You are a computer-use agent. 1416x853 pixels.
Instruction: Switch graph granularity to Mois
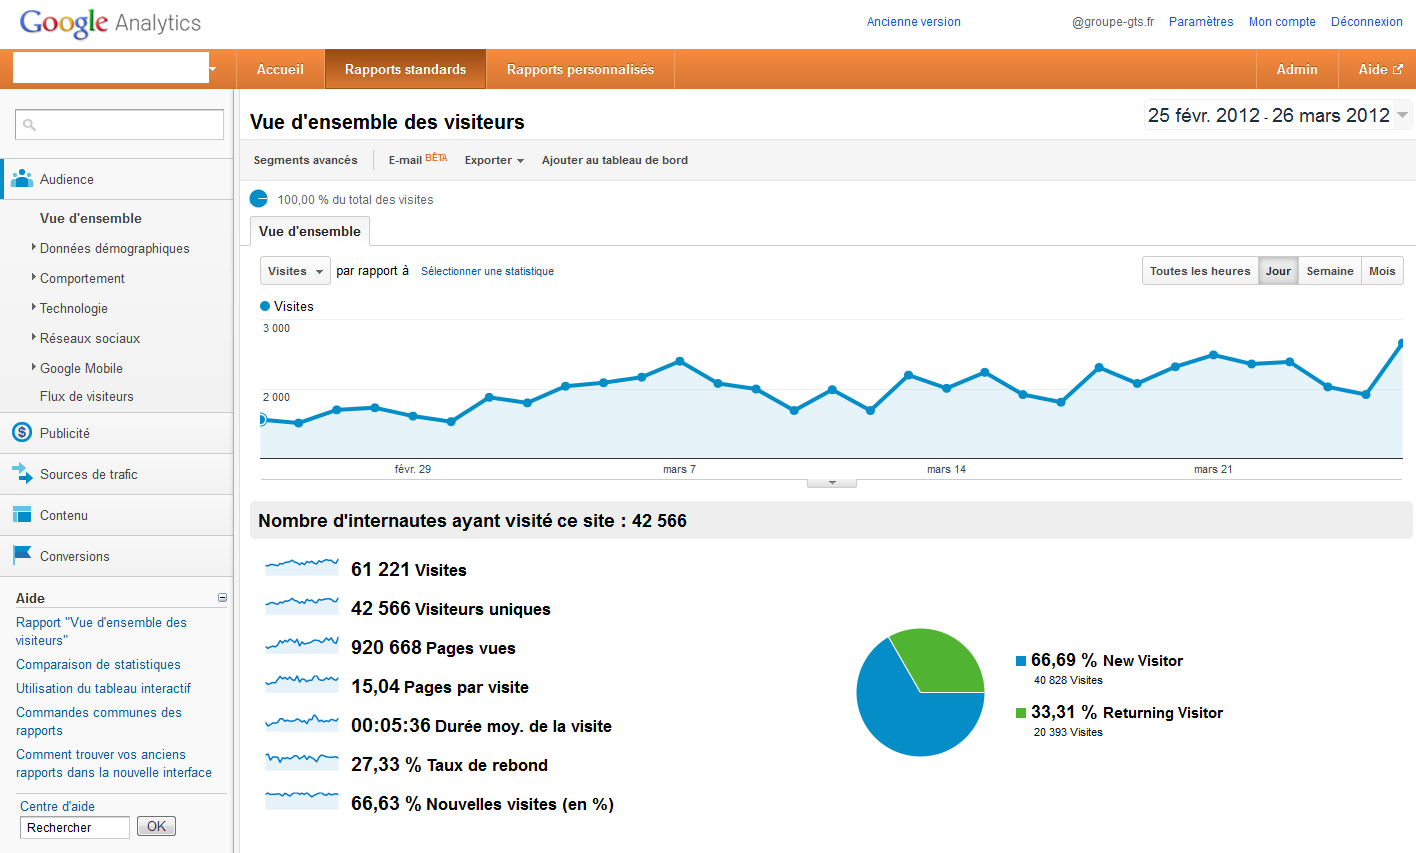[x=1382, y=271]
